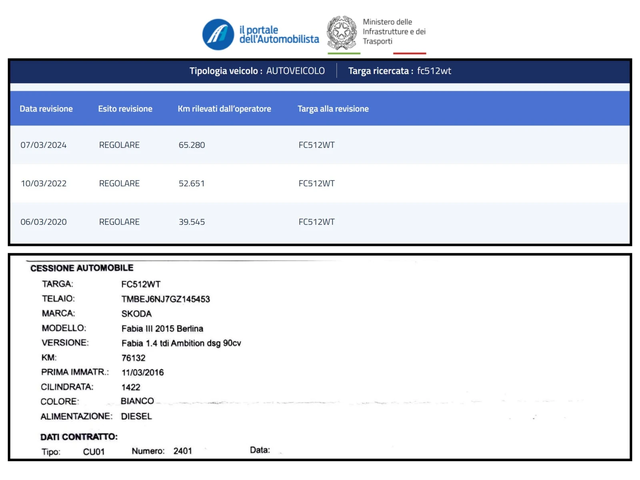Click the 'Targa alla revisione' column header
Image resolution: width=640 pixels, height=480 pixels.
point(333,109)
